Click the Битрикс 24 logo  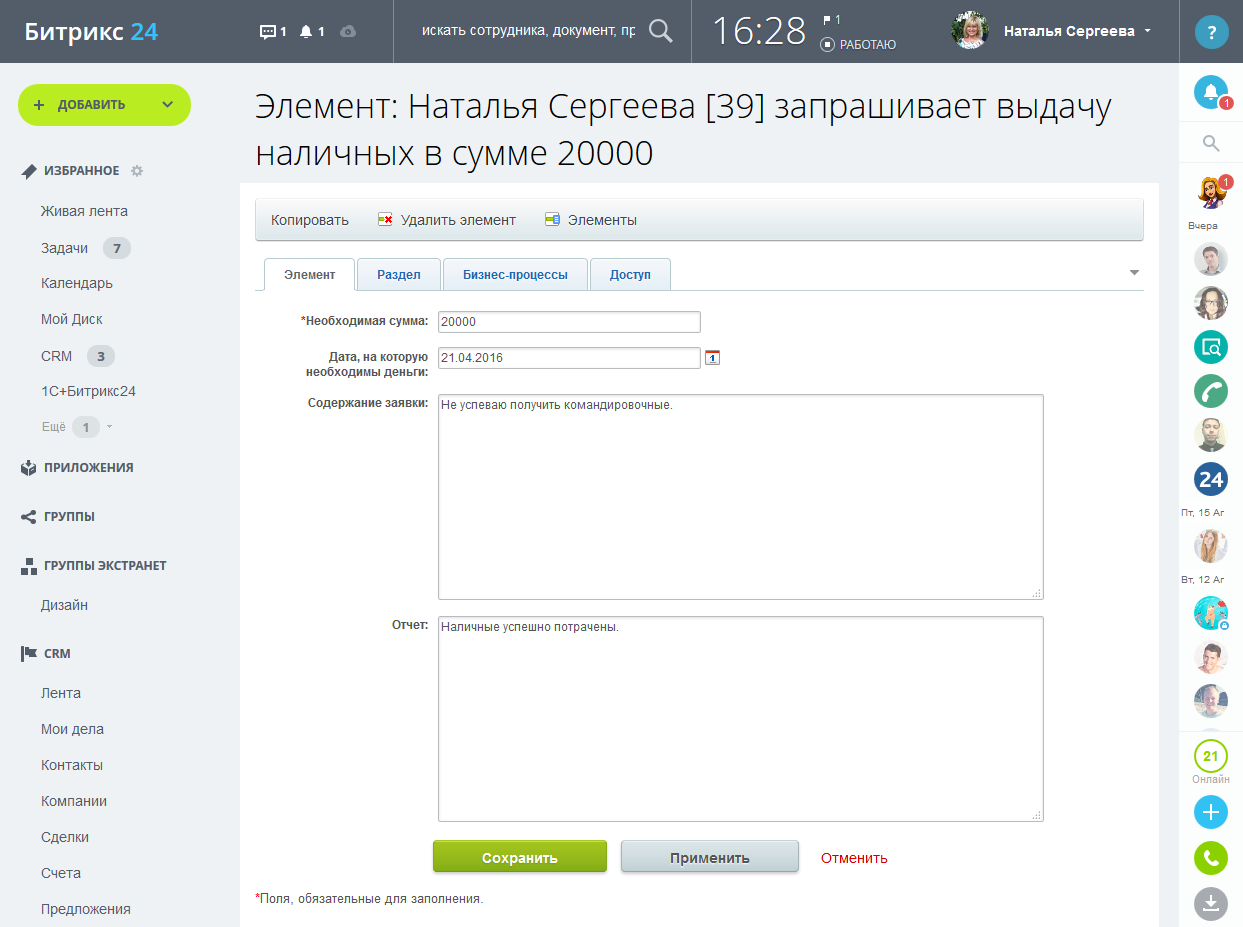tap(91, 31)
